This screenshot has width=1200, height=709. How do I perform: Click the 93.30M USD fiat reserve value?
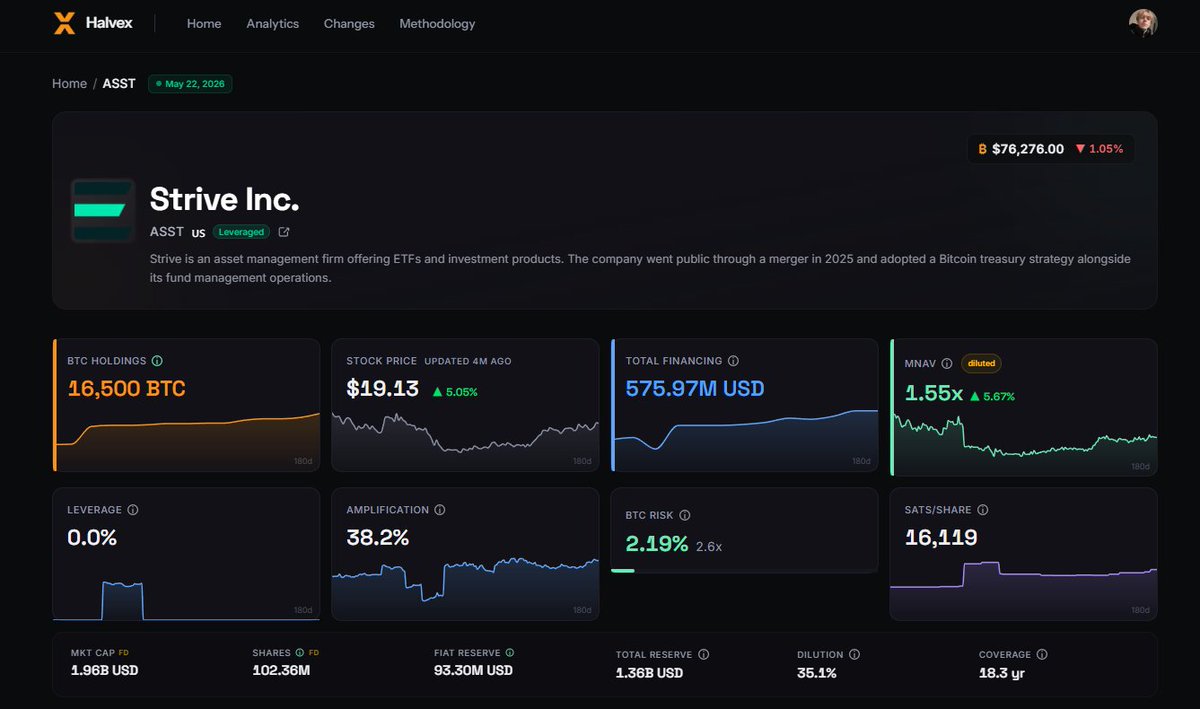473,670
